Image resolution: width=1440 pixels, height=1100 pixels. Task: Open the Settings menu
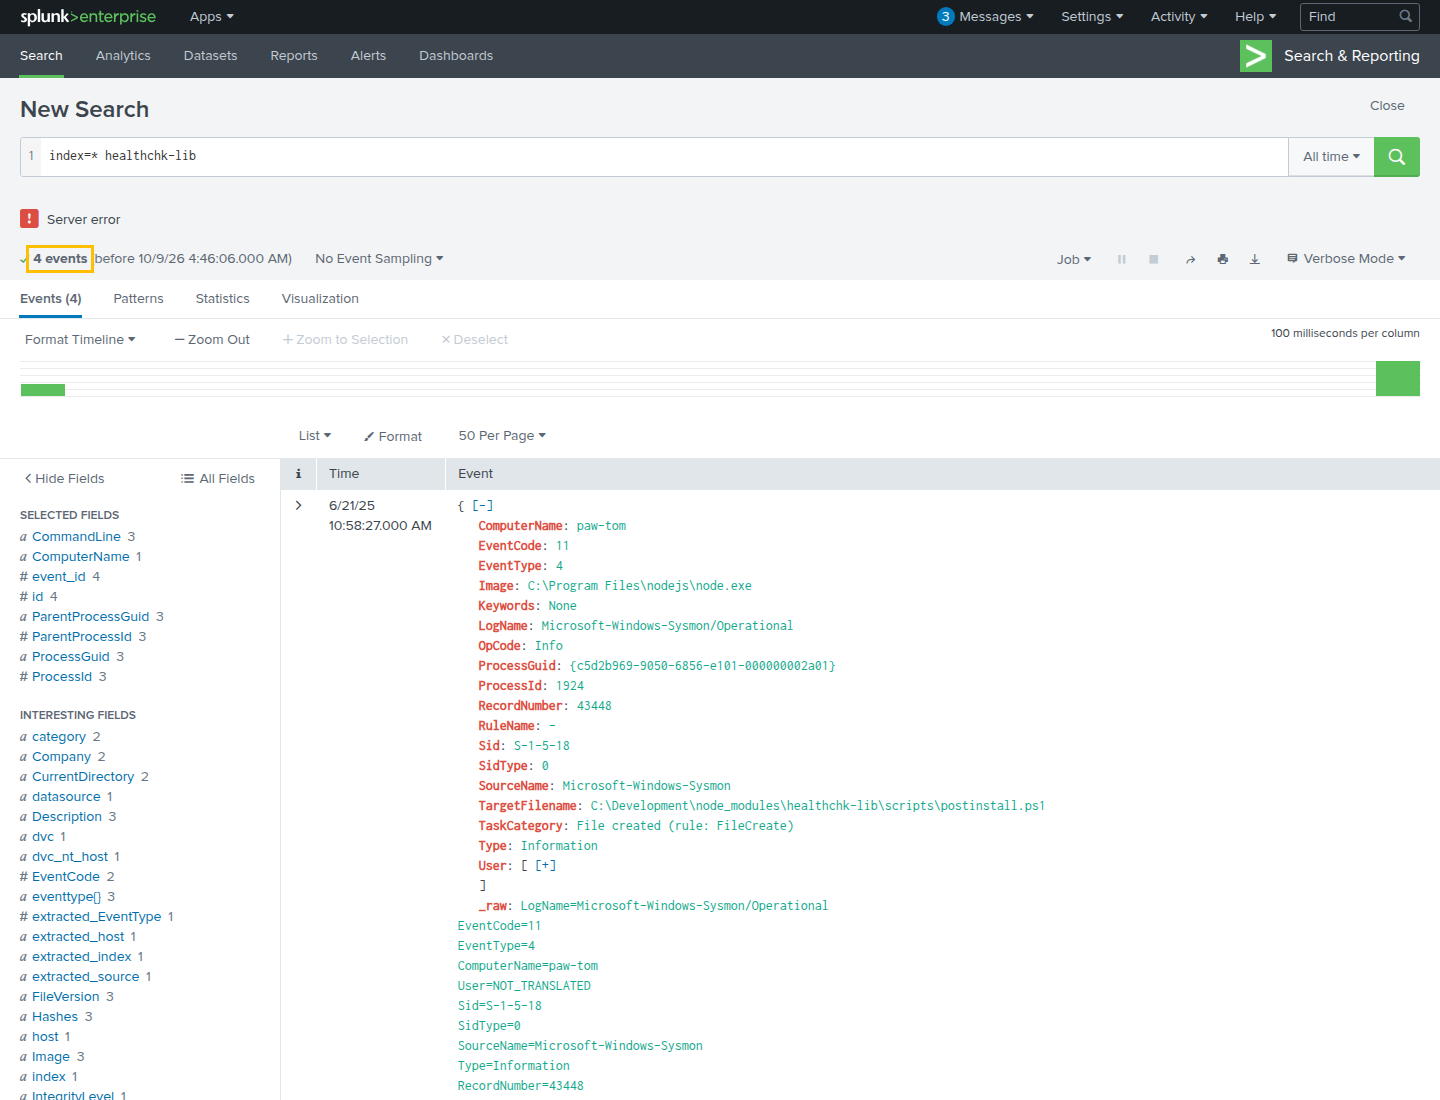point(1092,17)
